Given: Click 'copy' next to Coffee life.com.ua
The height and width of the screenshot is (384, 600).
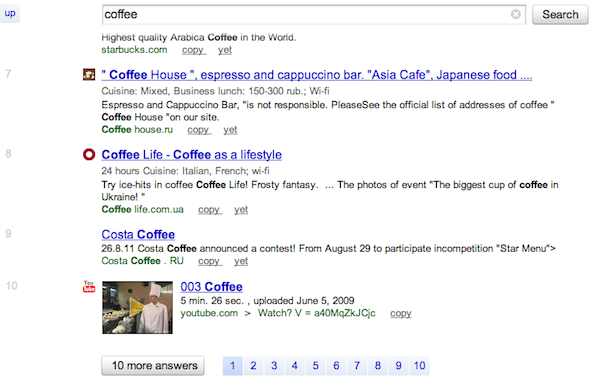Looking at the screenshot, I should (x=210, y=210).
